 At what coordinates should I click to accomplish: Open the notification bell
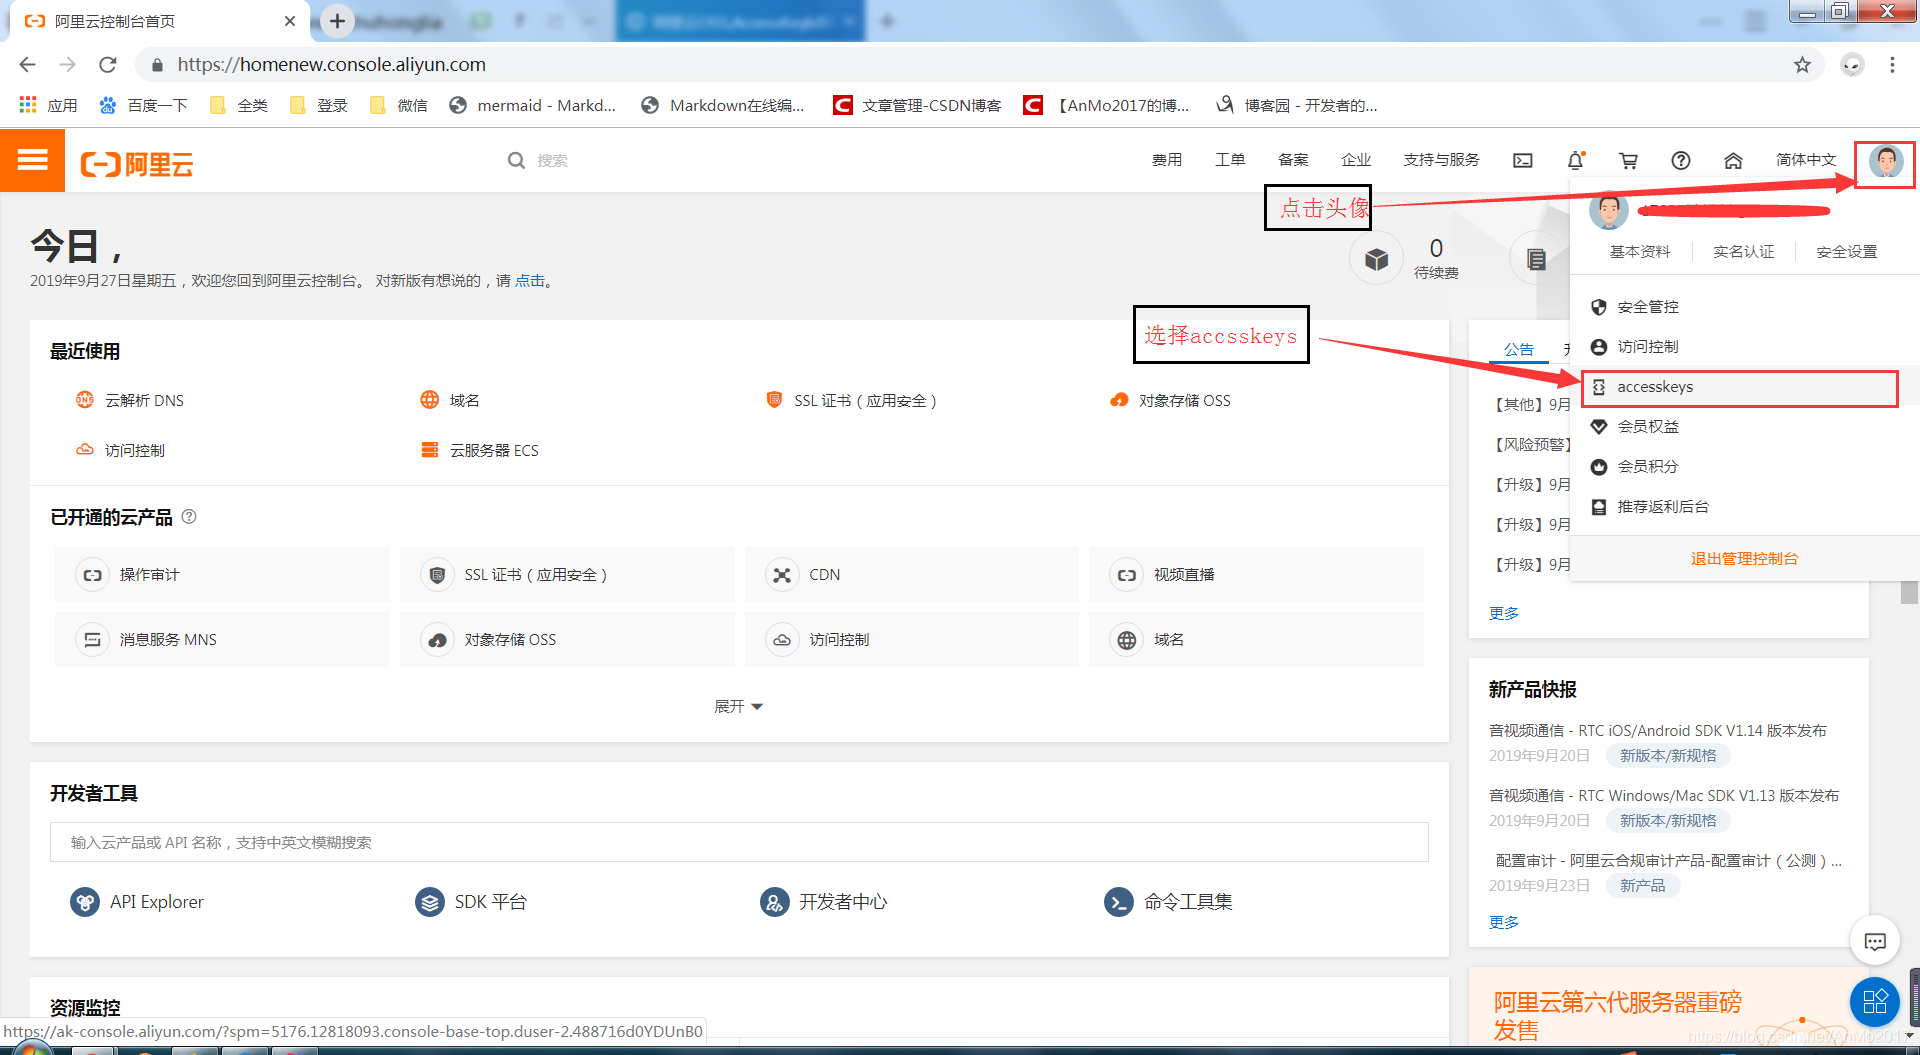point(1575,160)
